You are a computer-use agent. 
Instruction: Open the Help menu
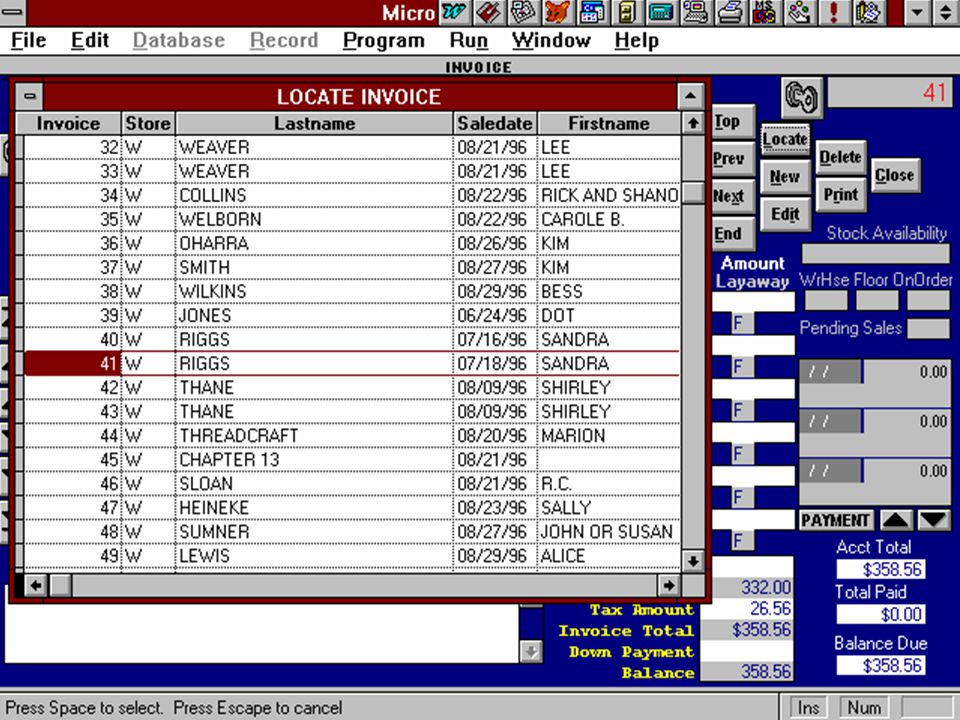636,40
